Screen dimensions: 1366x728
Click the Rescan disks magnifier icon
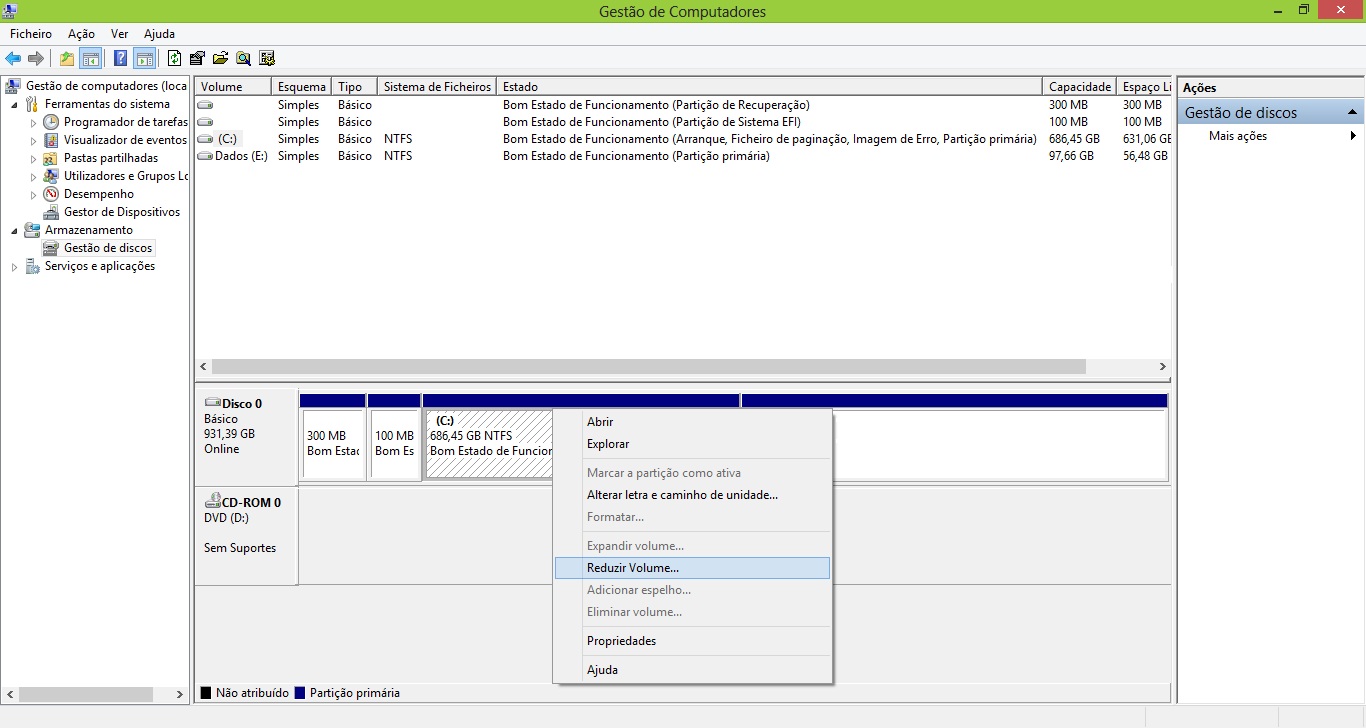tap(243, 58)
